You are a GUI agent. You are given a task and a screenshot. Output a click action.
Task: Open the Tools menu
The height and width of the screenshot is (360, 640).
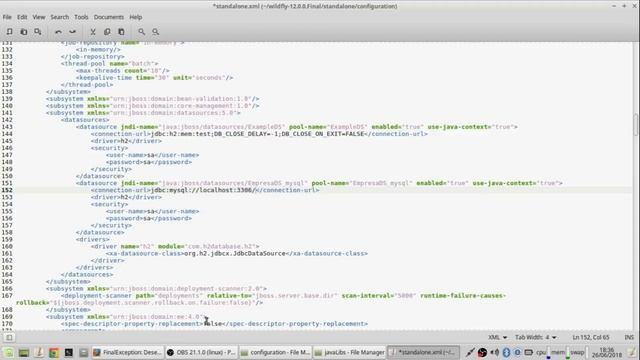coord(81,17)
